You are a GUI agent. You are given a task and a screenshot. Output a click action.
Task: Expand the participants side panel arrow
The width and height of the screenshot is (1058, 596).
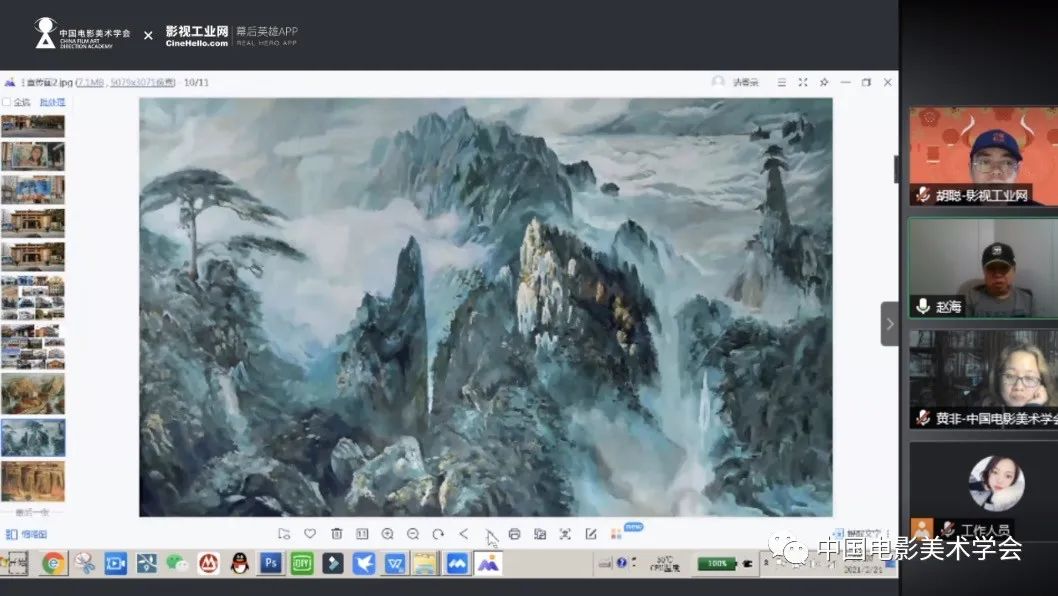[890, 324]
